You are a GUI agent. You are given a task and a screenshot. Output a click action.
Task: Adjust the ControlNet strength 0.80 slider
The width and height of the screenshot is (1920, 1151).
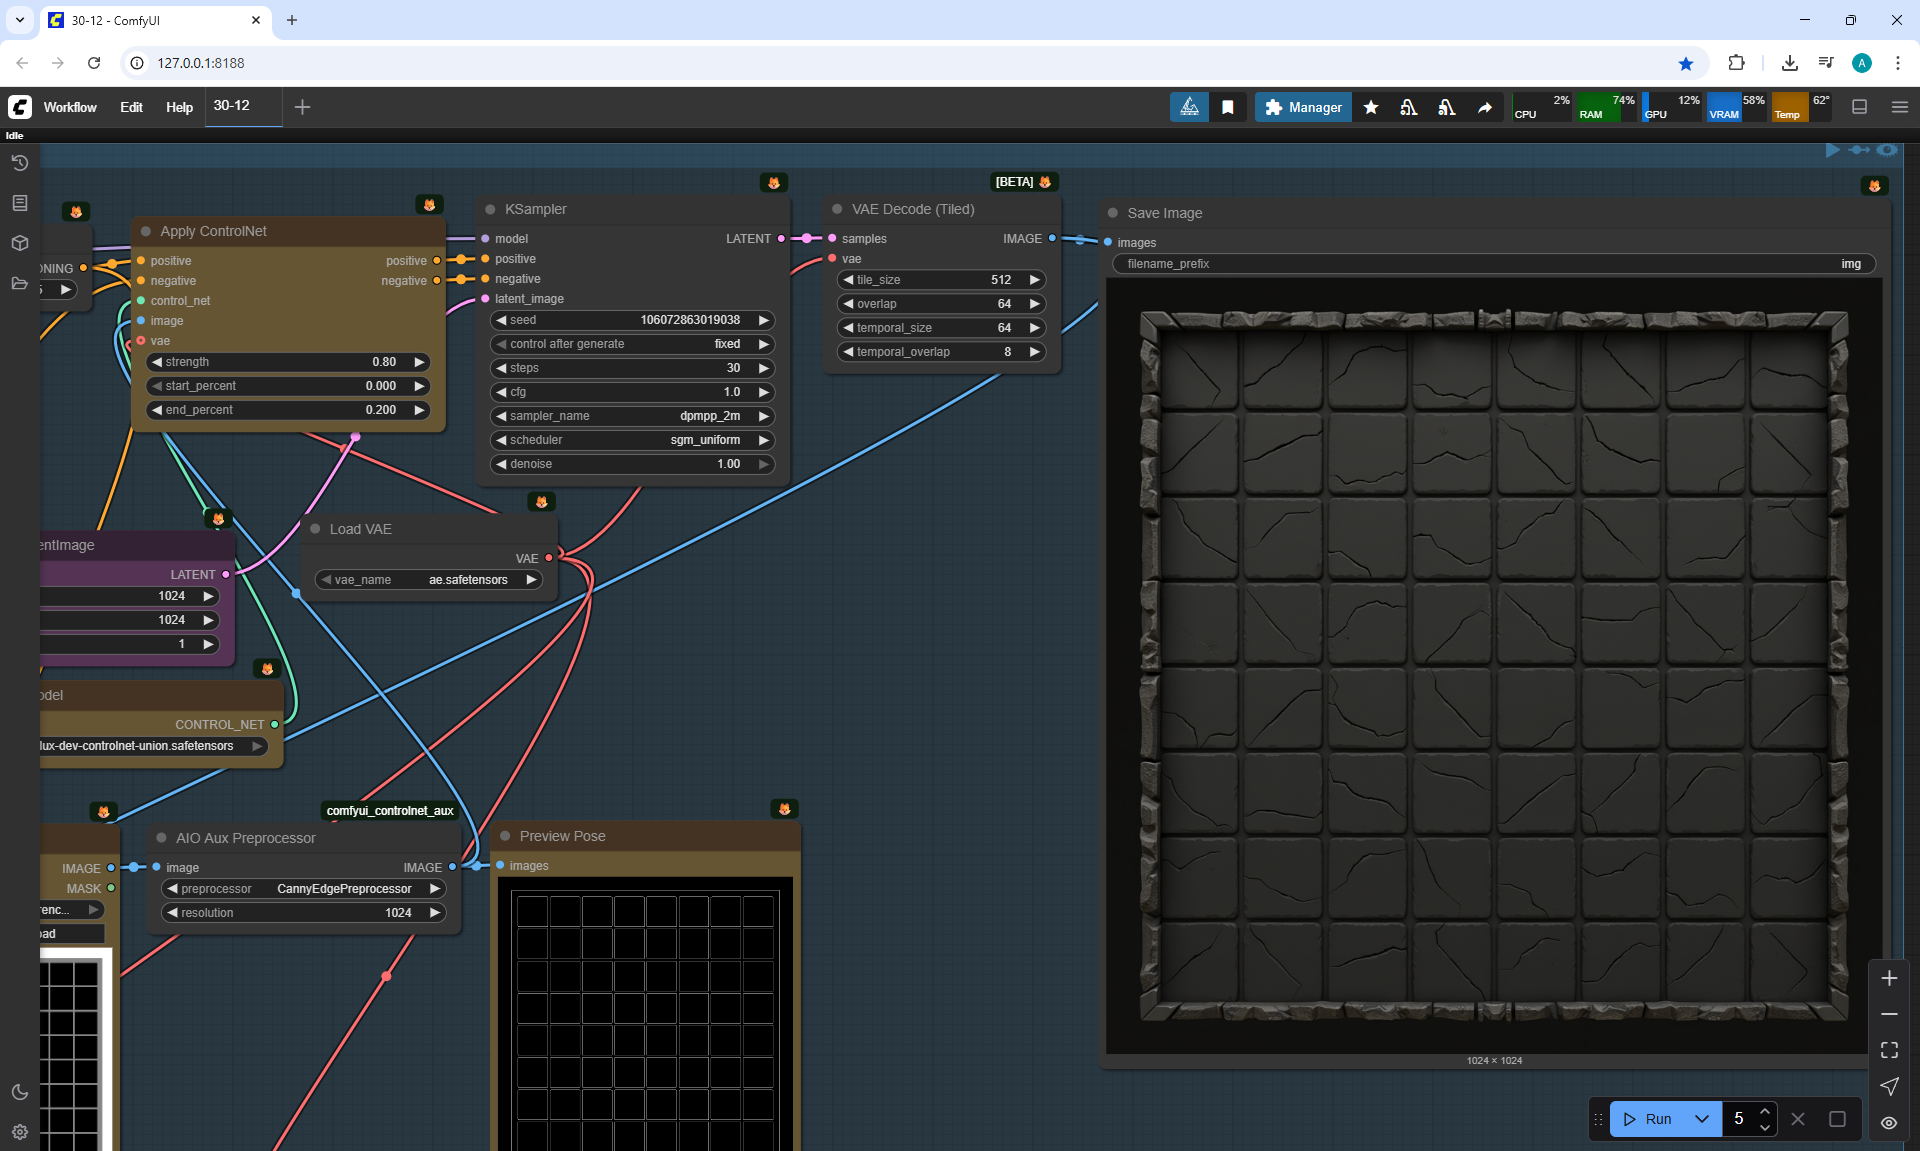pos(287,362)
